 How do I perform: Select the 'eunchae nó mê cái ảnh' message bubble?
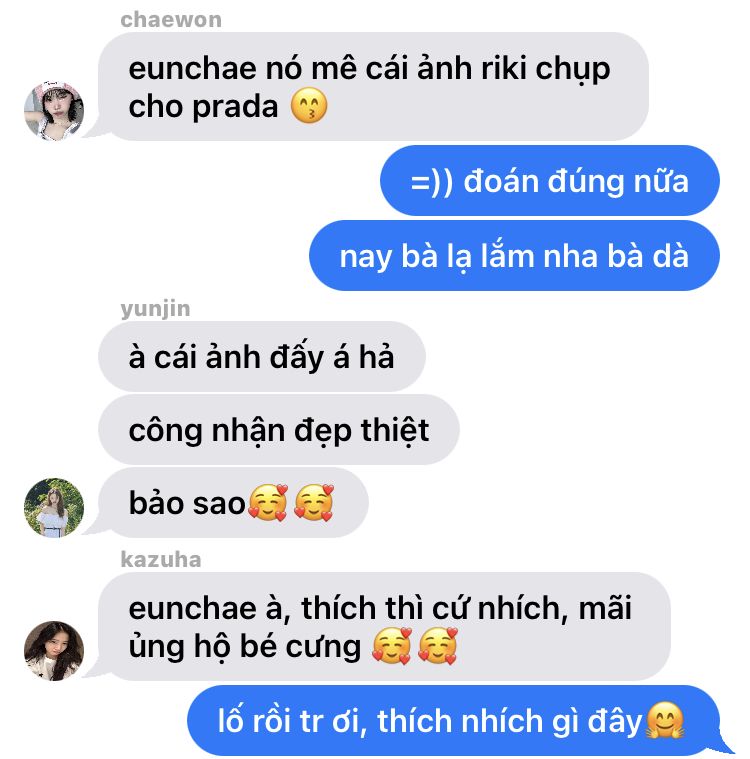373,87
